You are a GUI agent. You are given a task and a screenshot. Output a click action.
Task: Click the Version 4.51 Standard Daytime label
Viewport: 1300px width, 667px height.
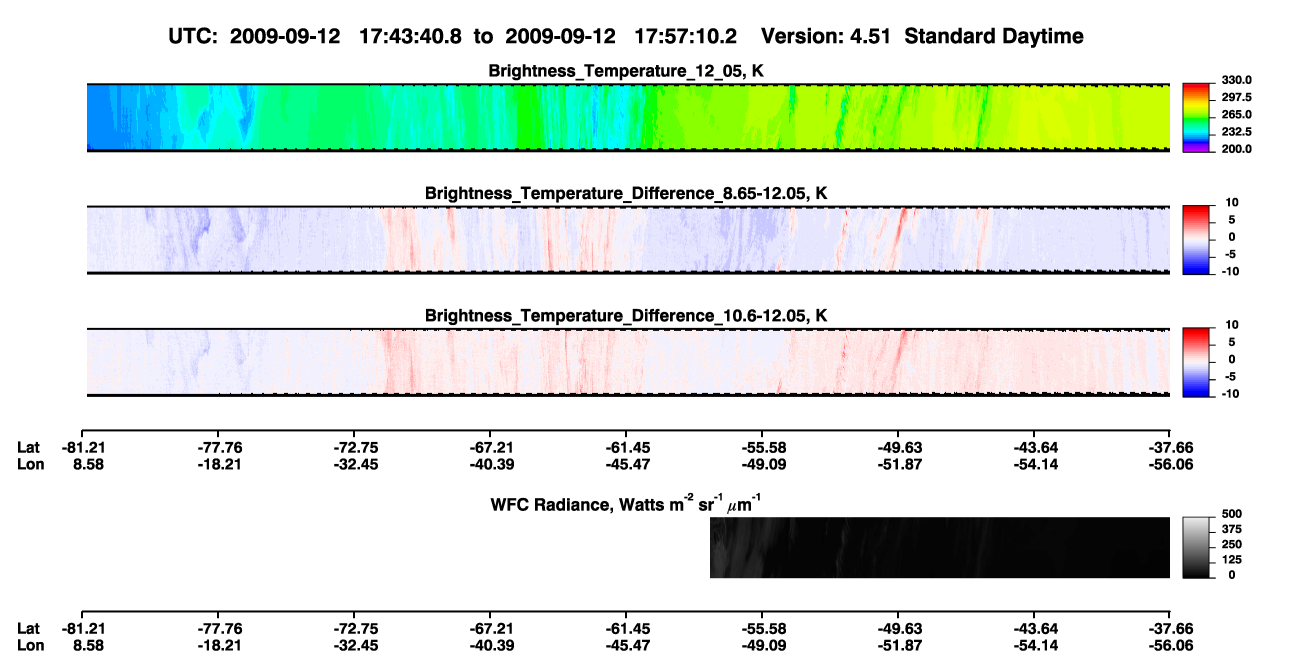point(922,37)
